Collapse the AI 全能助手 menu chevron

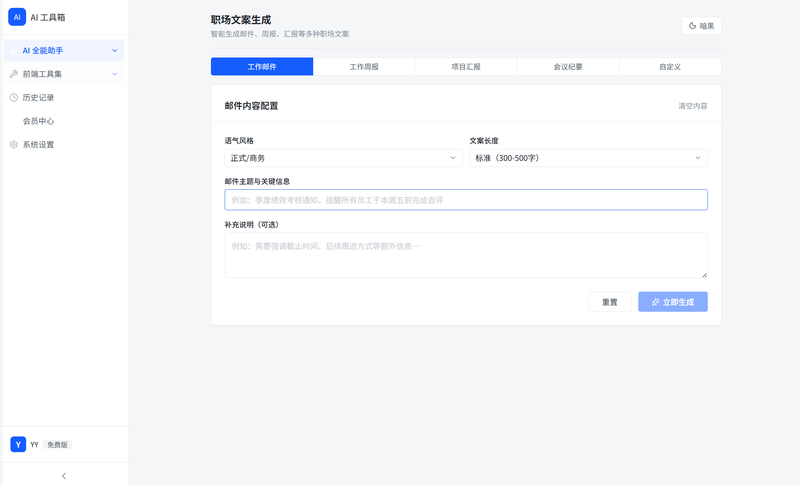(x=115, y=50)
